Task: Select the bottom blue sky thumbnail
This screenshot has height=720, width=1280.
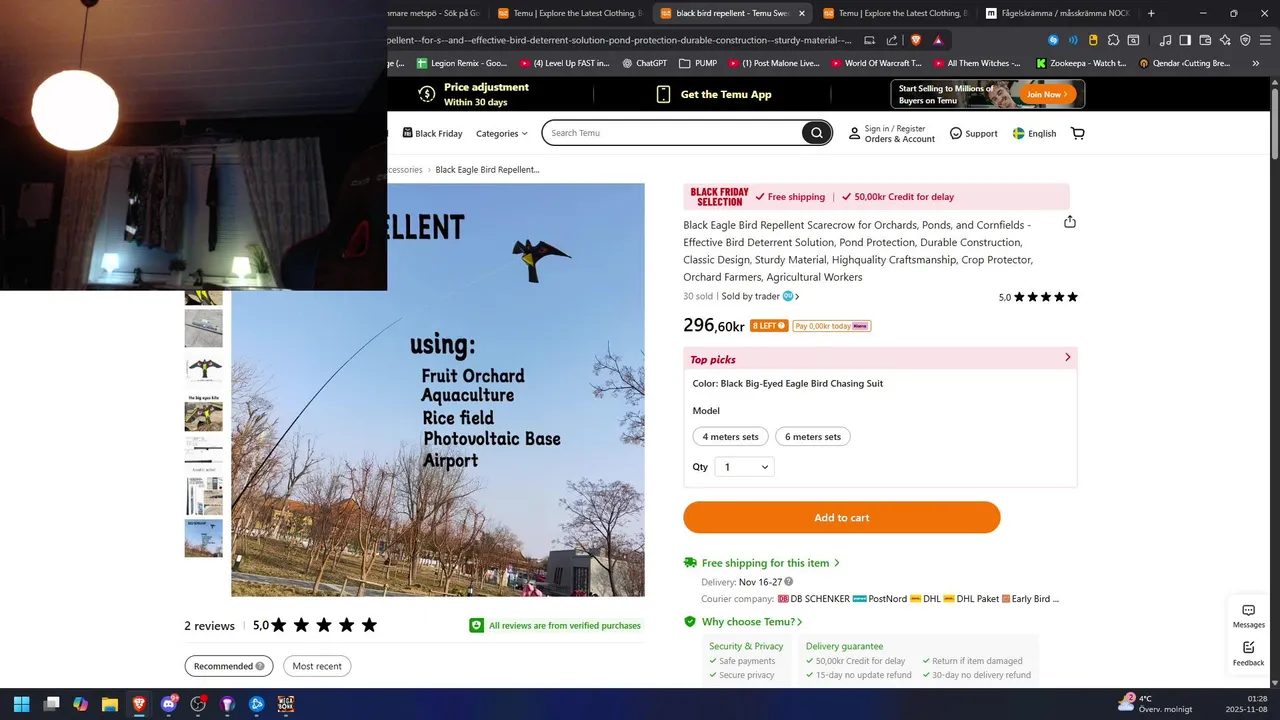Action: point(204,538)
